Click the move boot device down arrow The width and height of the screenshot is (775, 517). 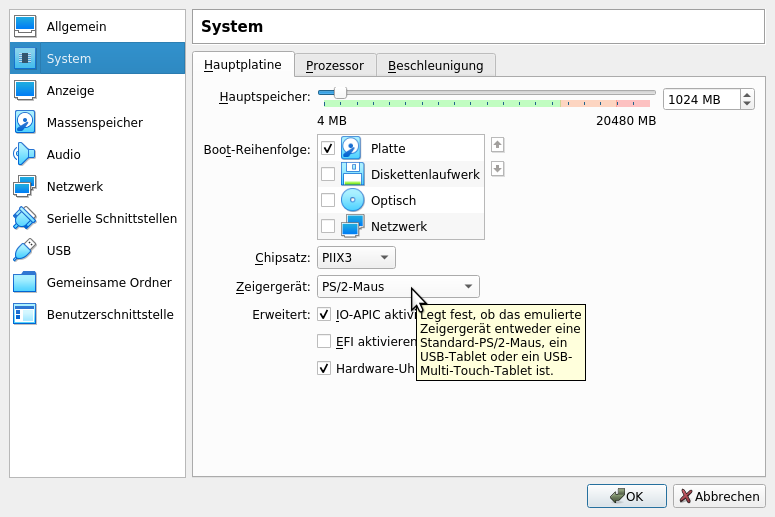(x=497, y=169)
